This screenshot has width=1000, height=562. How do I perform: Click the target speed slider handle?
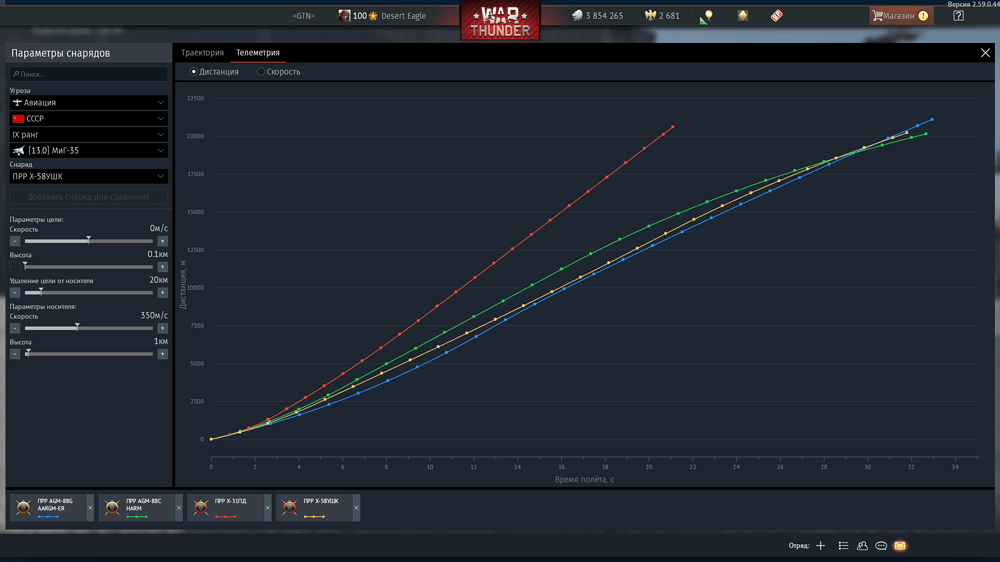point(89,240)
